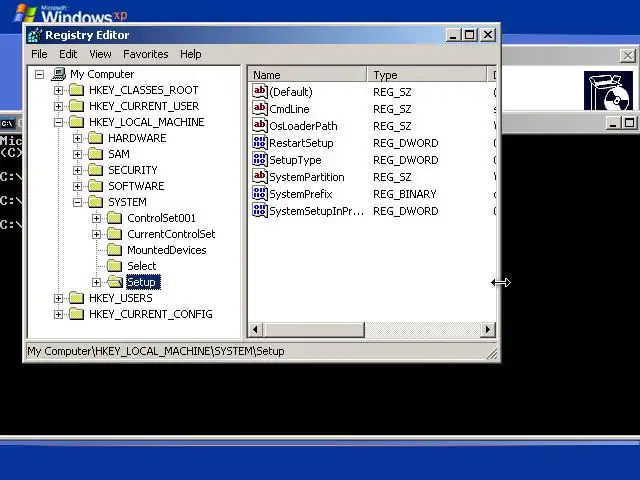Expand the HKEY_USERS node

[x=58, y=298]
